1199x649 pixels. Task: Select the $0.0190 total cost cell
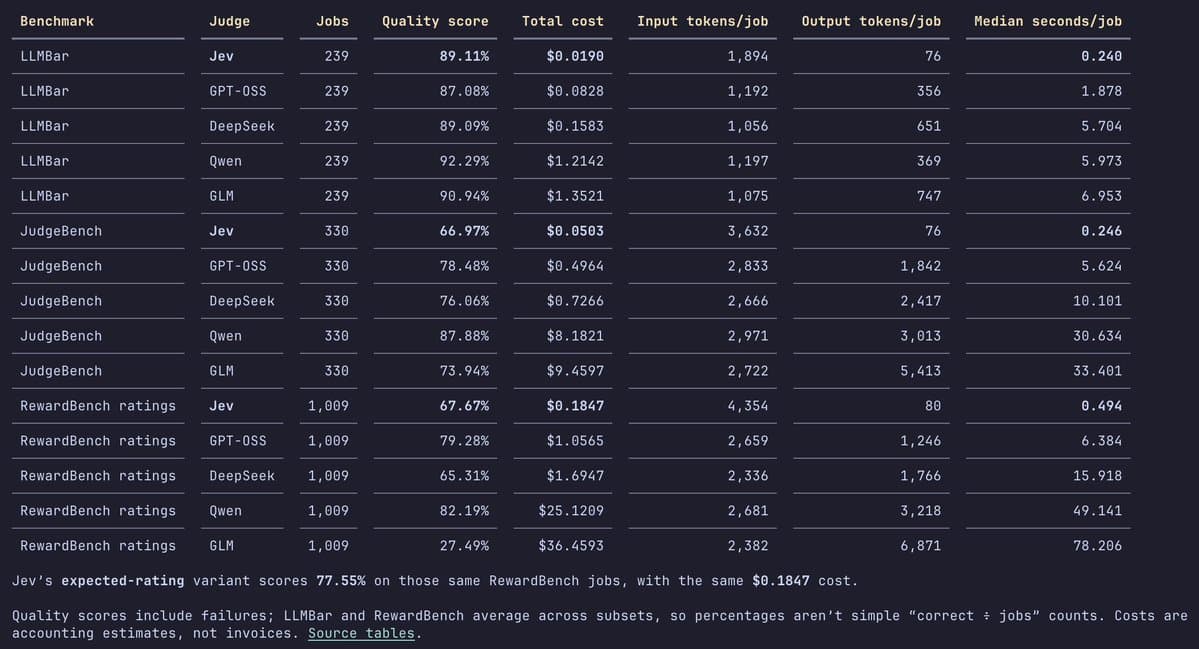575,56
